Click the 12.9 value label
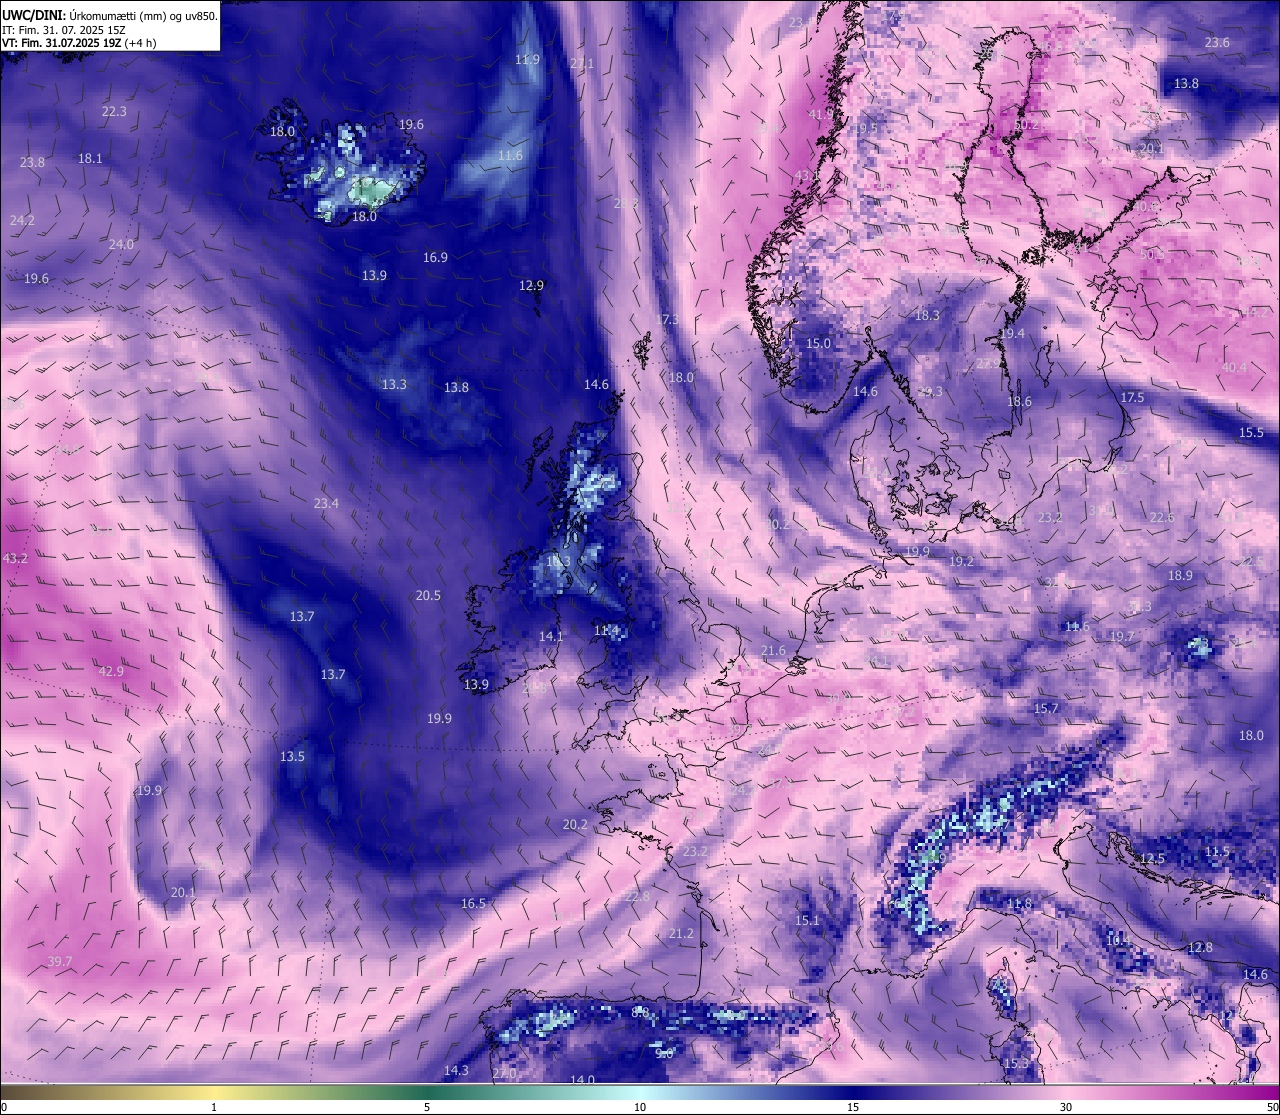The width and height of the screenshot is (1280, 1115). 531,285
